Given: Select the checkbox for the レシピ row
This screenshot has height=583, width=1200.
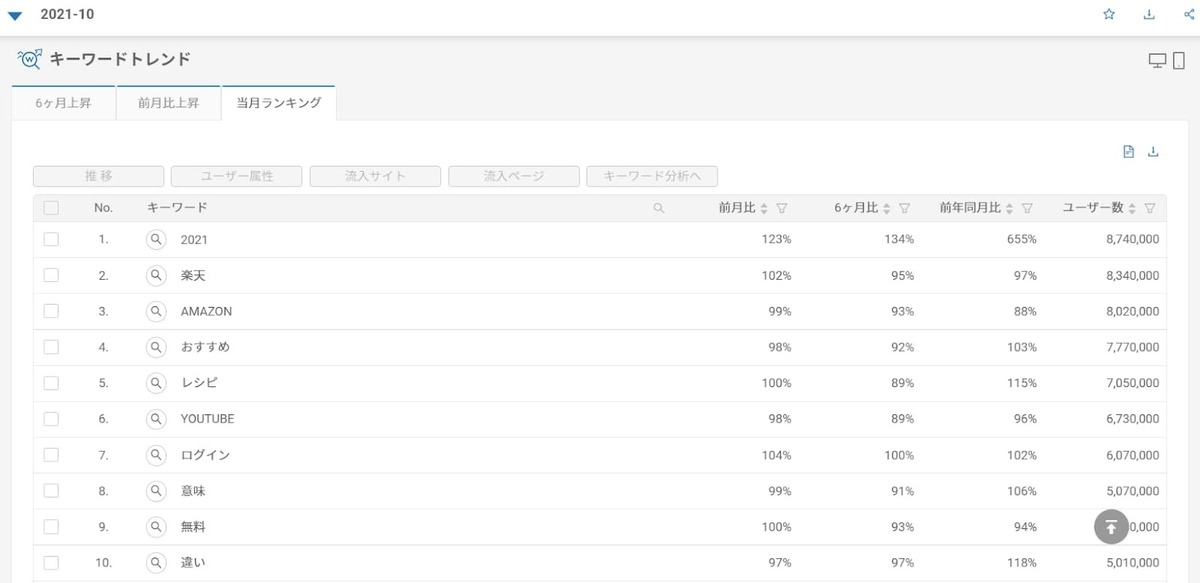Looking at the screenshot, I should click(x=51, y=383).
